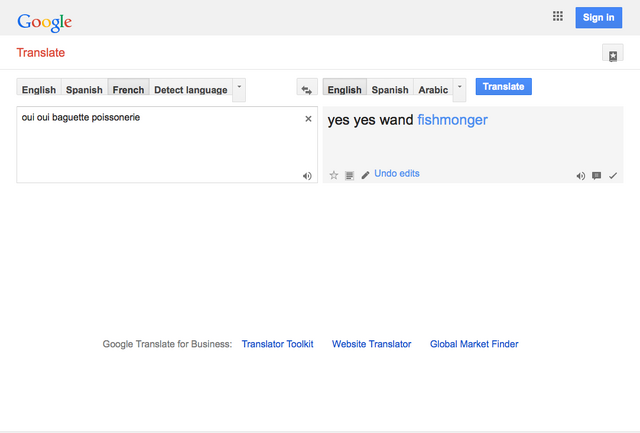Open the rate translation speech bubble

click(x=596, y=175)
